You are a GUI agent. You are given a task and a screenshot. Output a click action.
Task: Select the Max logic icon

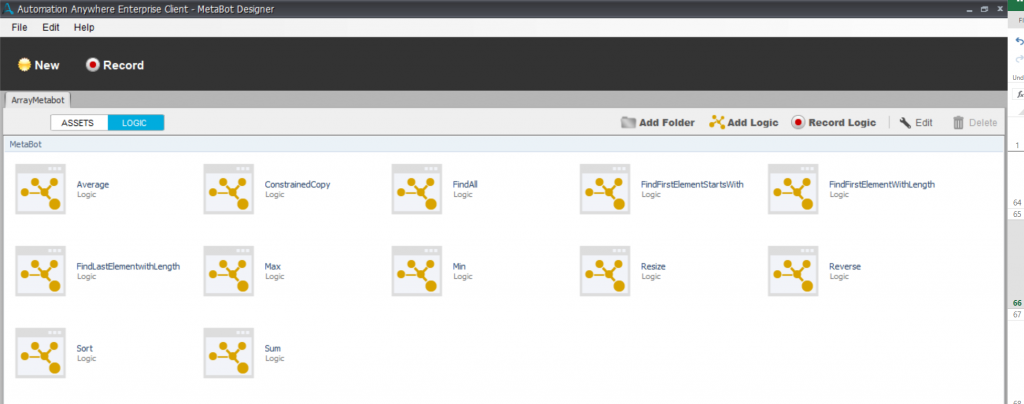(x=229, y=271)
